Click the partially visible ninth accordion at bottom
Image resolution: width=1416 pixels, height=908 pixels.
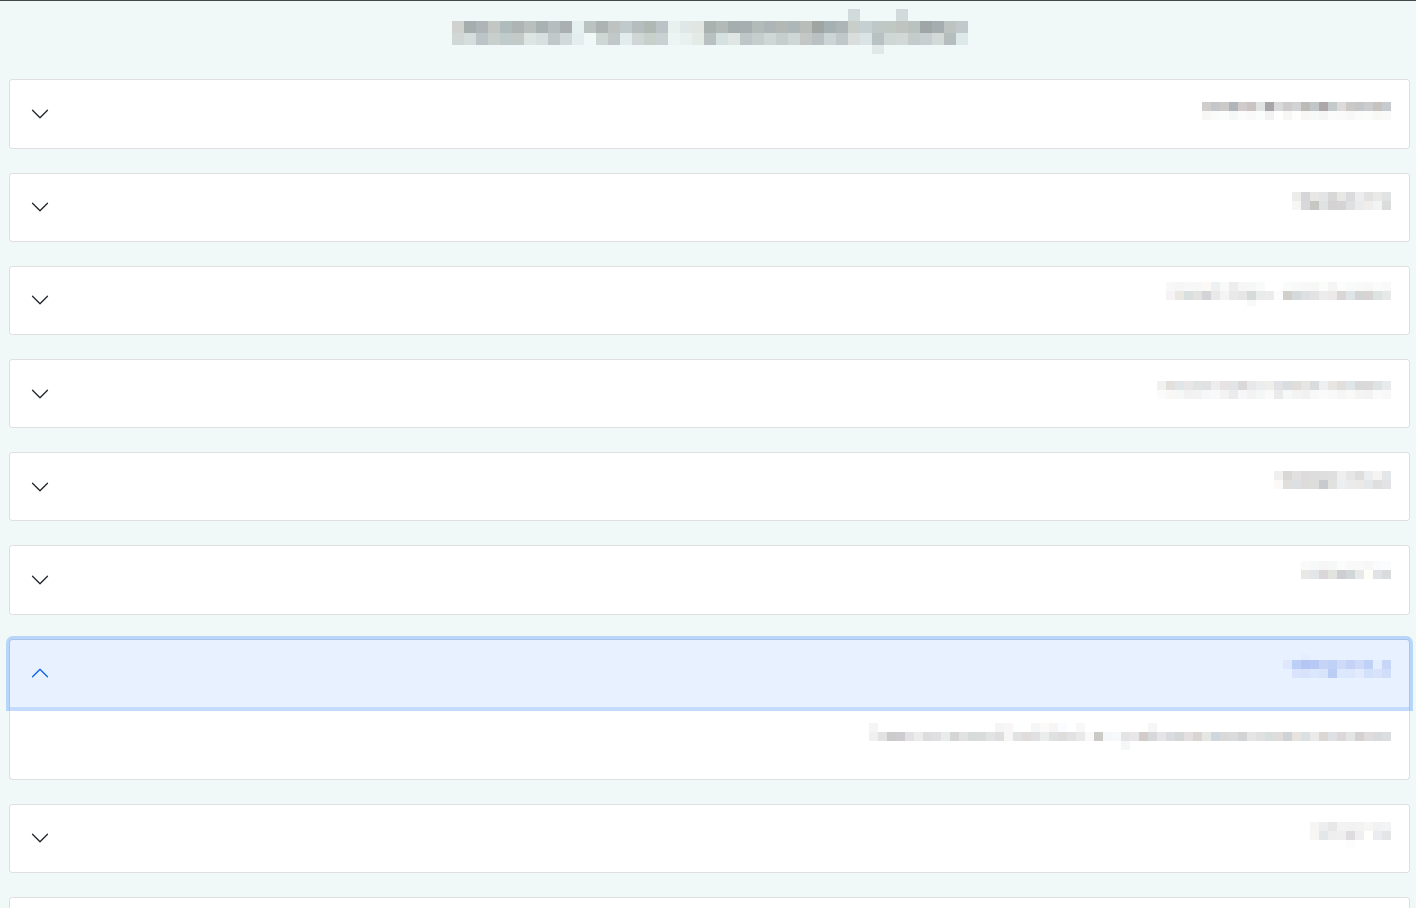709,903
